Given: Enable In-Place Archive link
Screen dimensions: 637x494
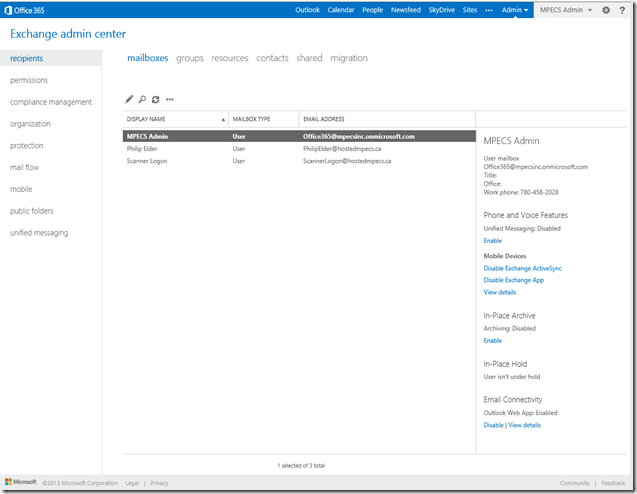Looking at the screenshot, I should [x=493, y=340].
